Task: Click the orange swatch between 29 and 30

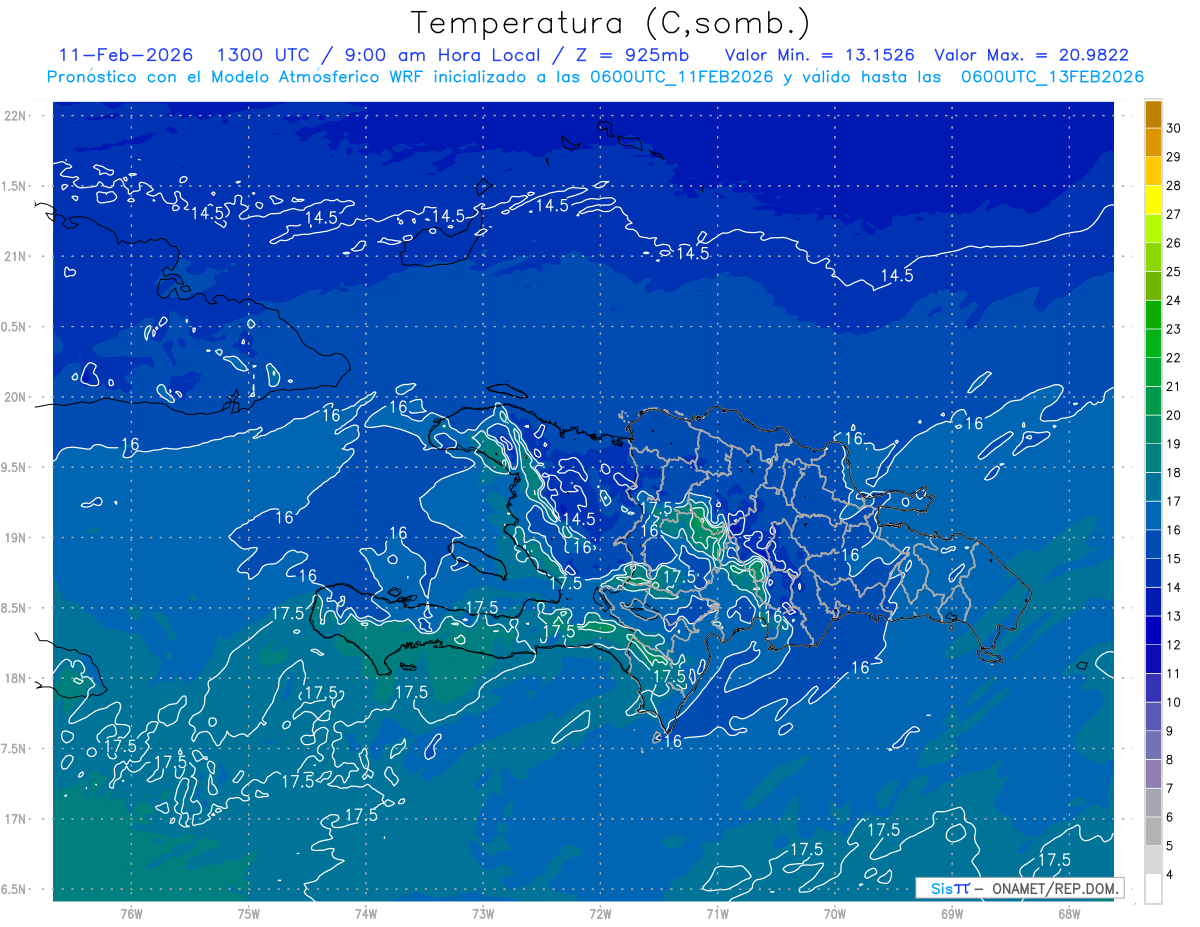Action: pyautogui.click(x=1153, y=142)
